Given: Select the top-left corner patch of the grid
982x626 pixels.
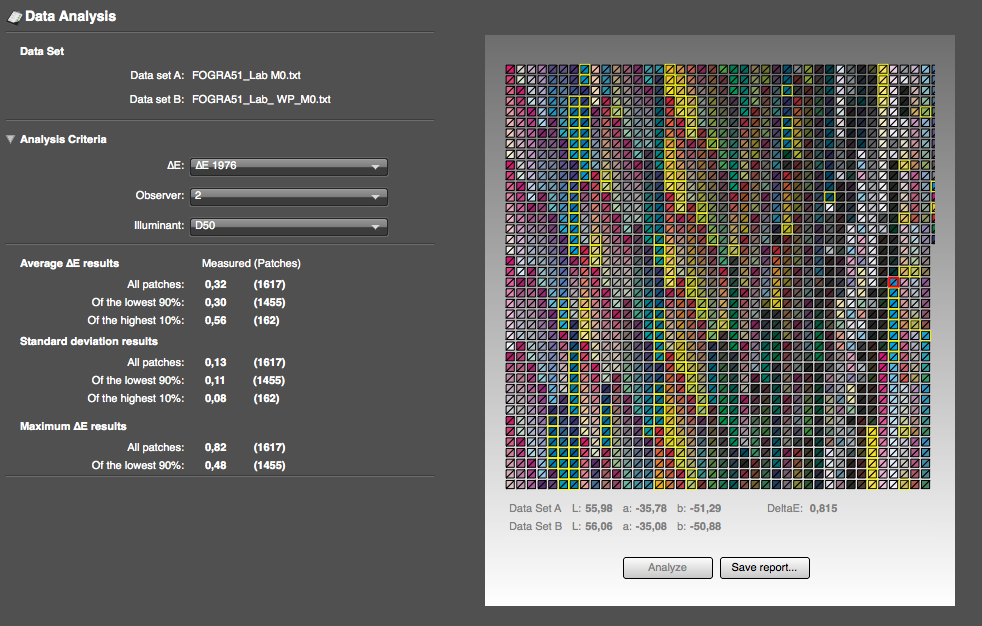Looking at the screenshot, I should 510,69.
